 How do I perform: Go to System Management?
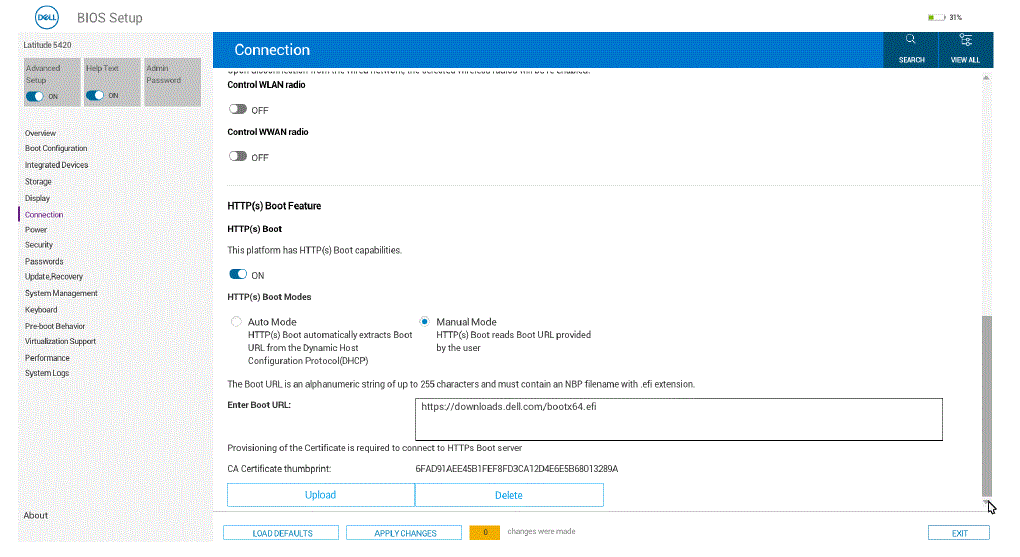coord(61,293)
